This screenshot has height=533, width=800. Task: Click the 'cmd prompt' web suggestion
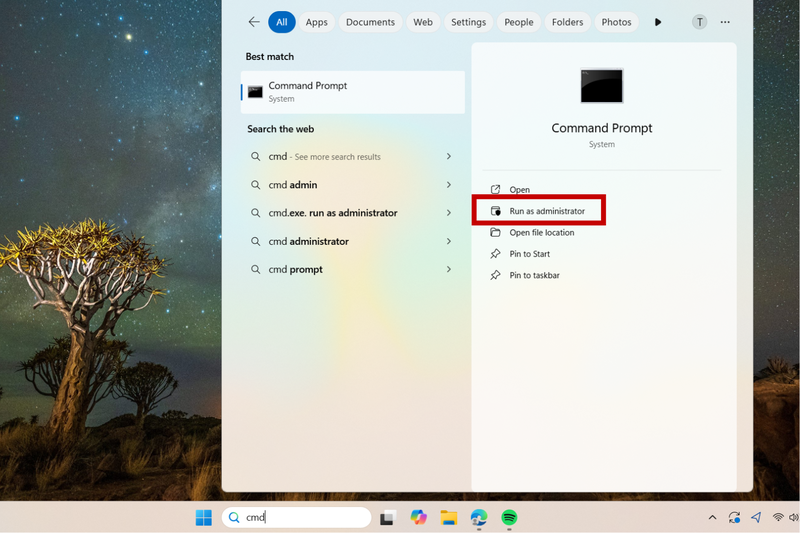pos(353,269)
